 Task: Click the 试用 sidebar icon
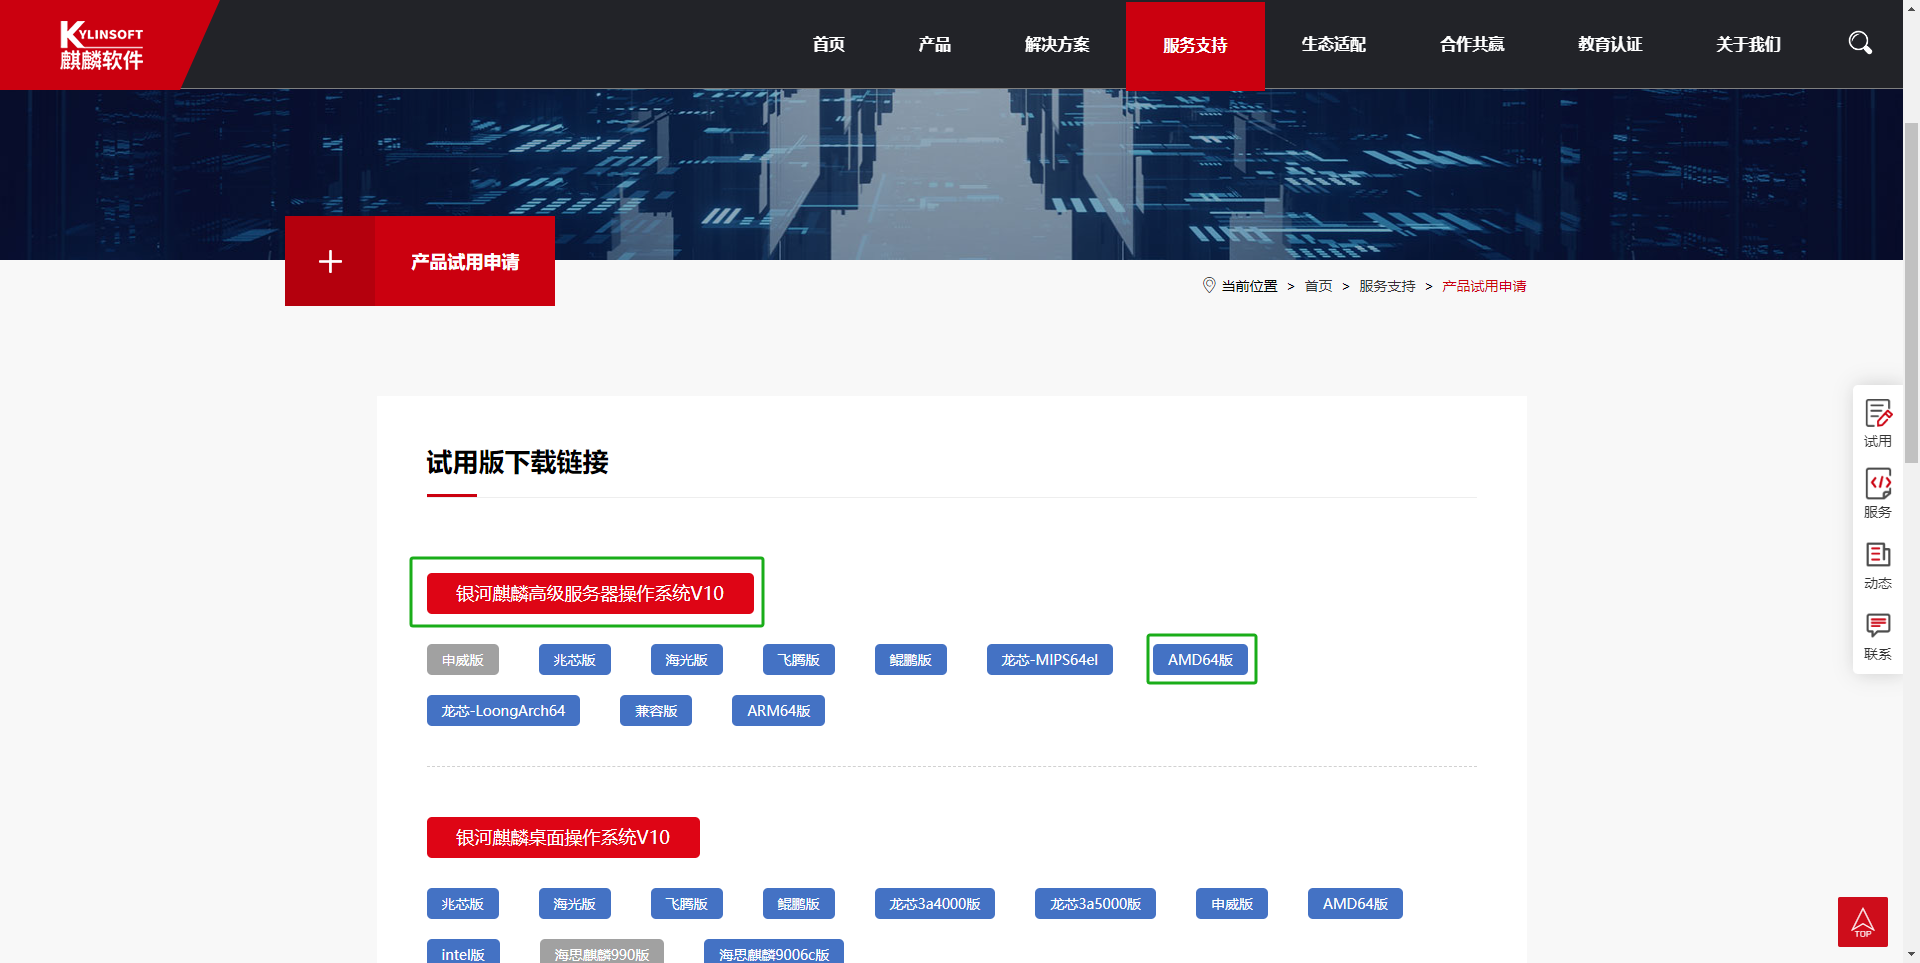pyautogui.click(x=1878, y=423)
